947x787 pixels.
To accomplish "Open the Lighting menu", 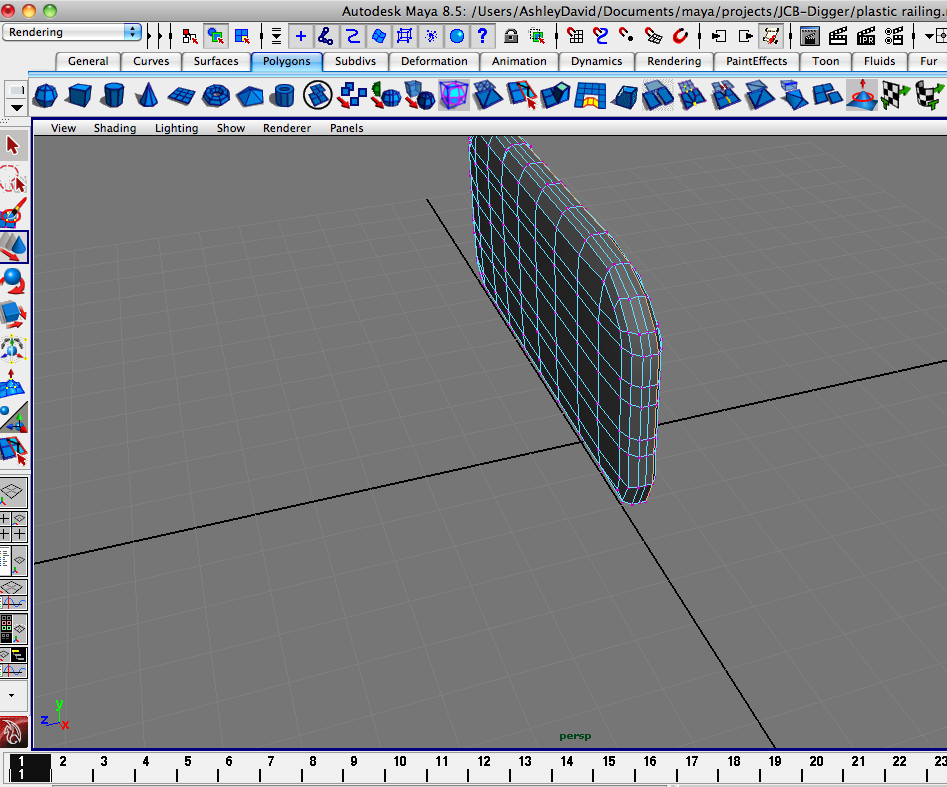I will (176, 128).
